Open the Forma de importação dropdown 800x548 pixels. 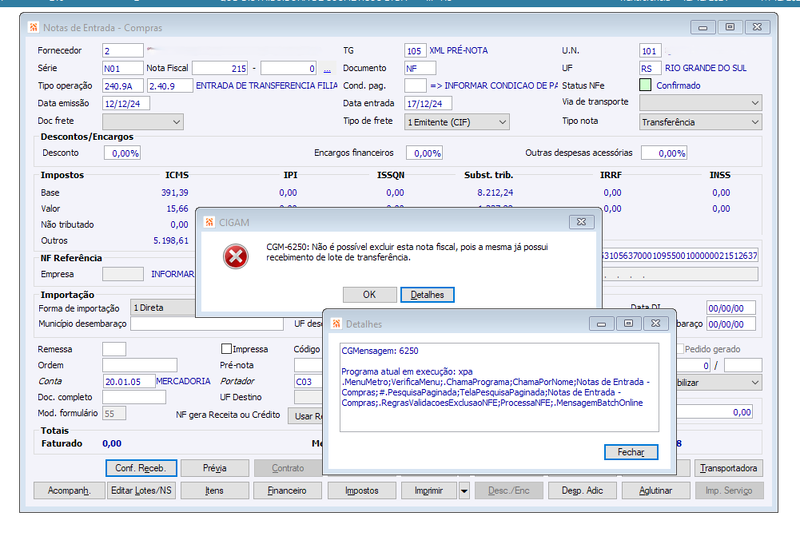(163, 308)
